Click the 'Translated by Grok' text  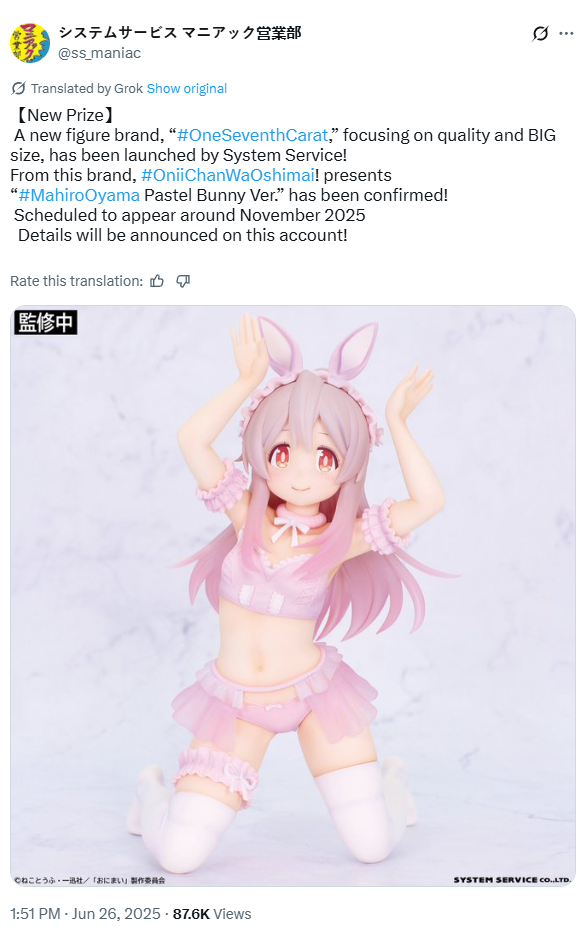click(87, 89)
